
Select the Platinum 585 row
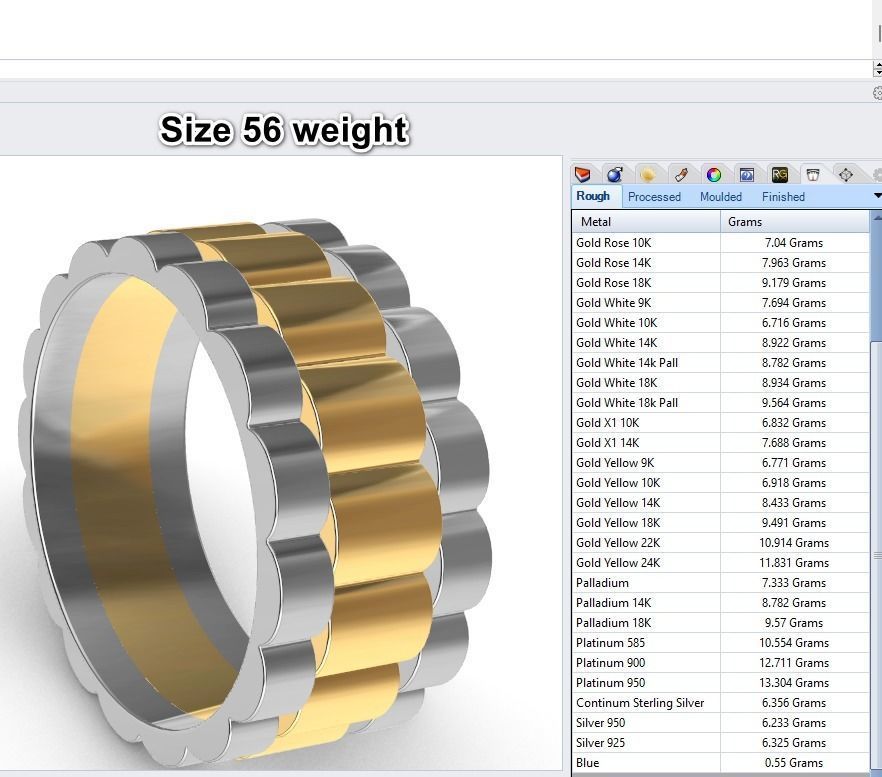[721, 643]
